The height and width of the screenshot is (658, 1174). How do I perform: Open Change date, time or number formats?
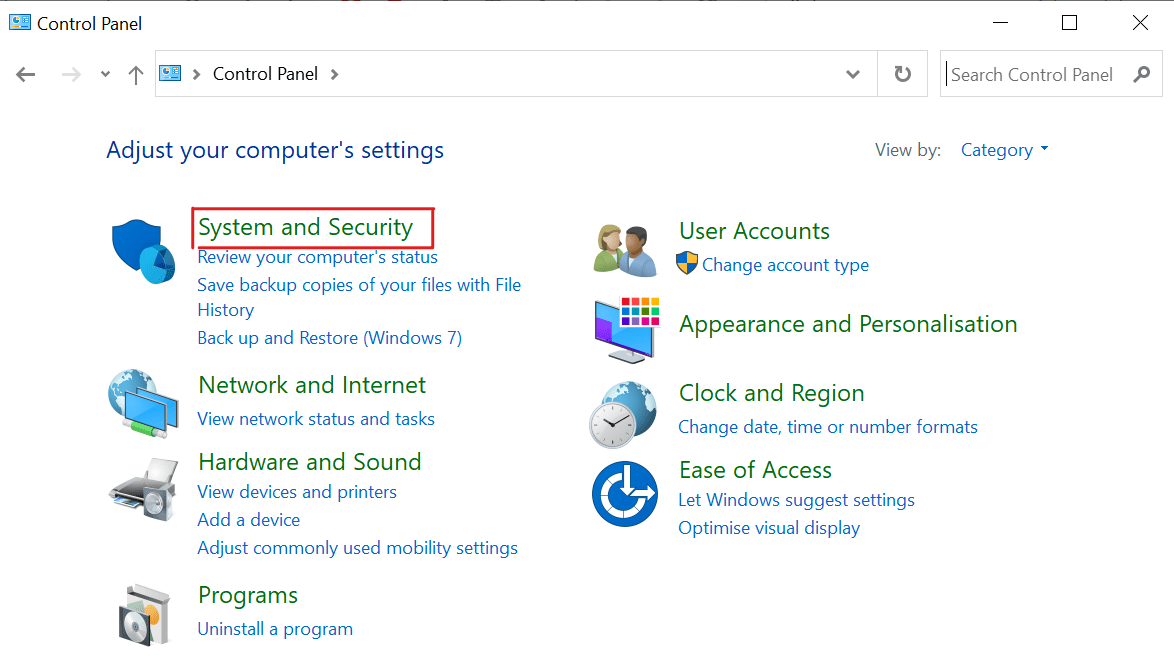pos(828,427)
